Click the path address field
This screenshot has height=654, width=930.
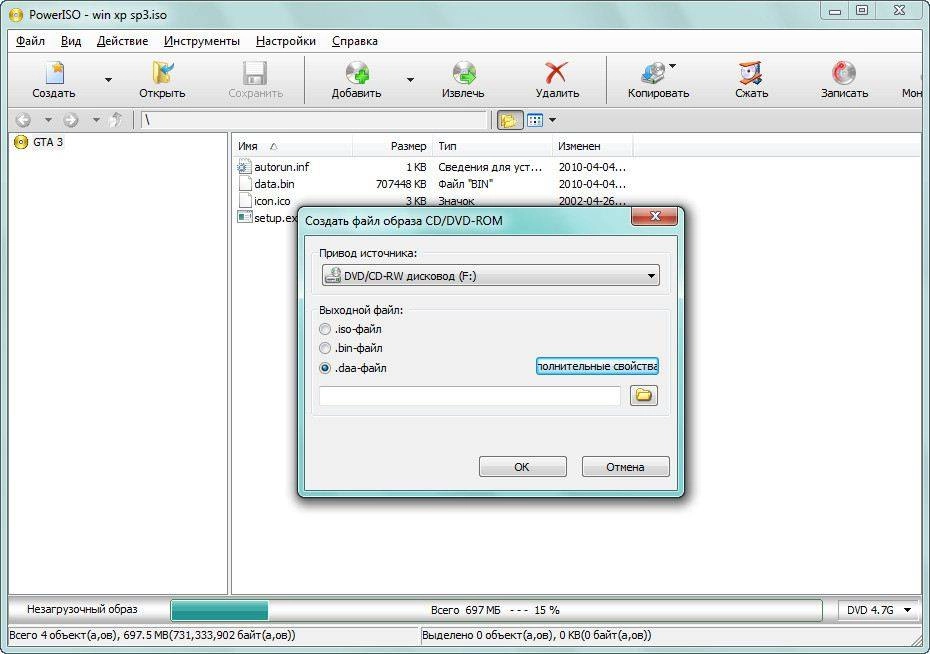coord(314,120)
